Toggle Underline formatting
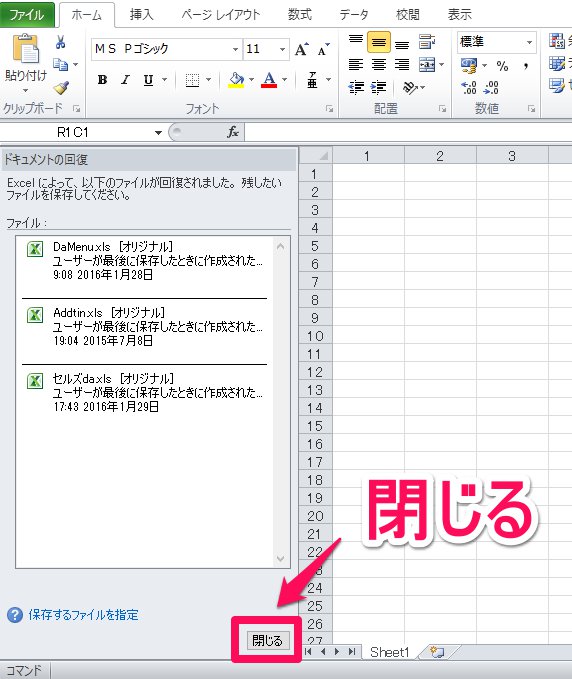572x679 pixels. [x=148, y=80]
